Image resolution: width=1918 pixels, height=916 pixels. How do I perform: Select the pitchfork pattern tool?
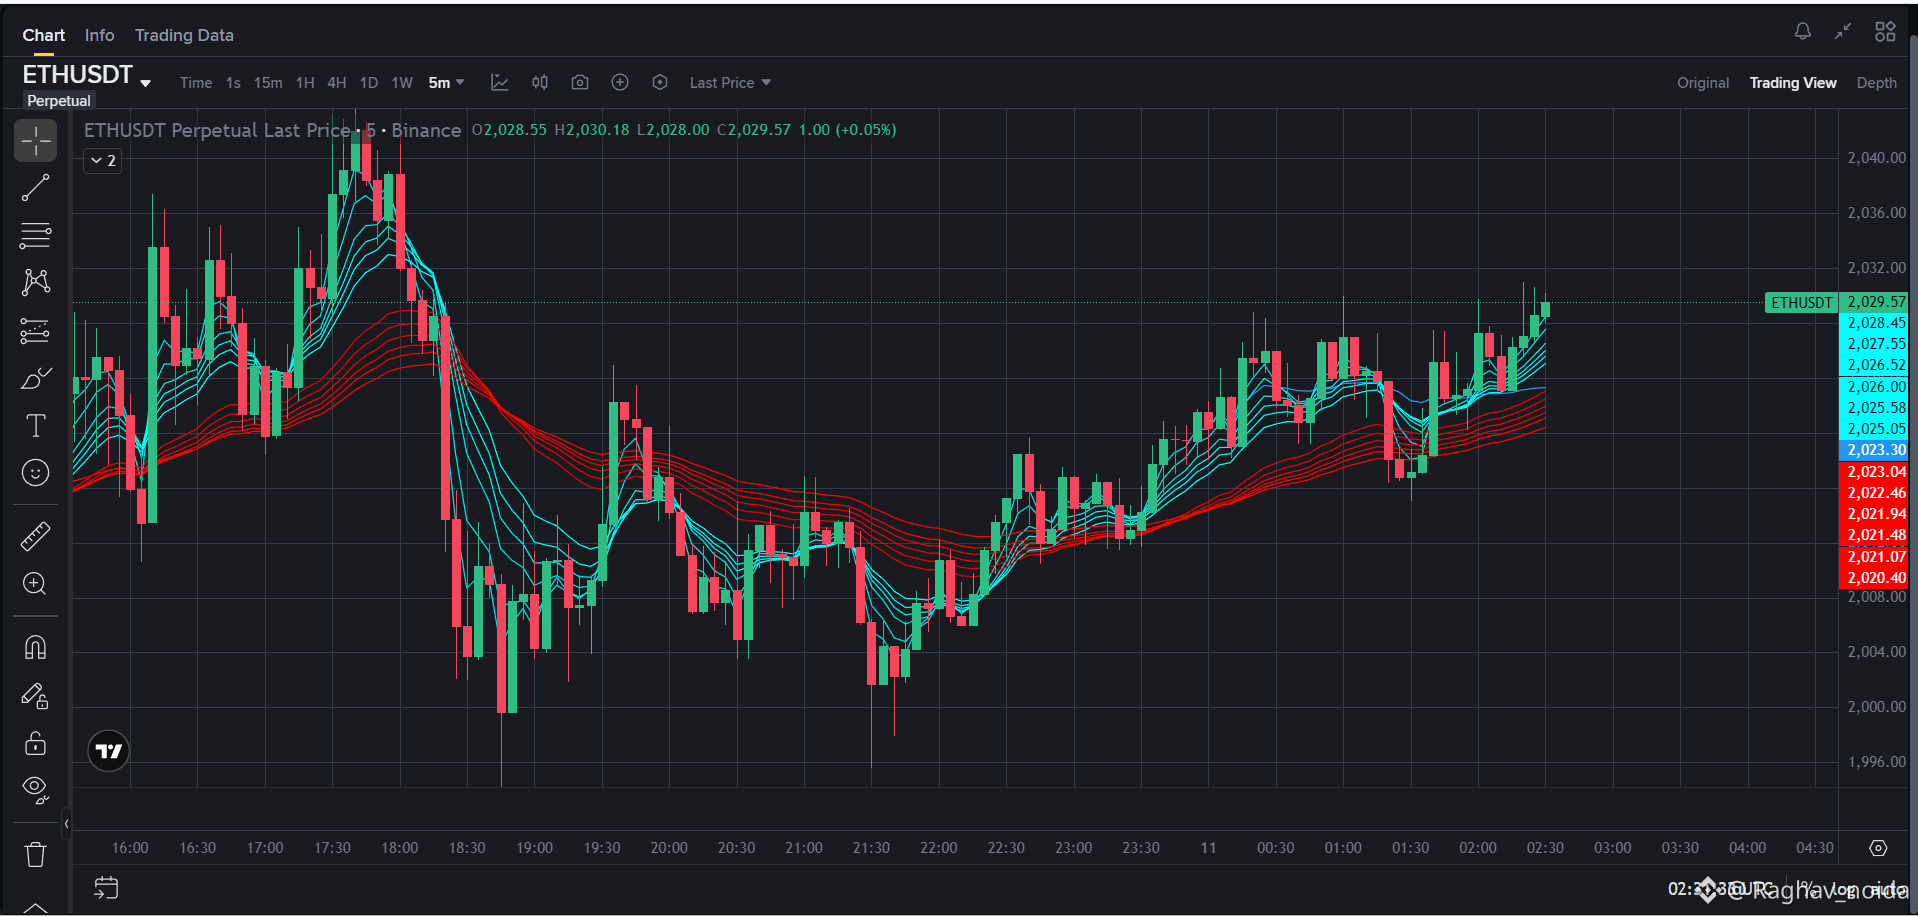[x=35, y=283]
